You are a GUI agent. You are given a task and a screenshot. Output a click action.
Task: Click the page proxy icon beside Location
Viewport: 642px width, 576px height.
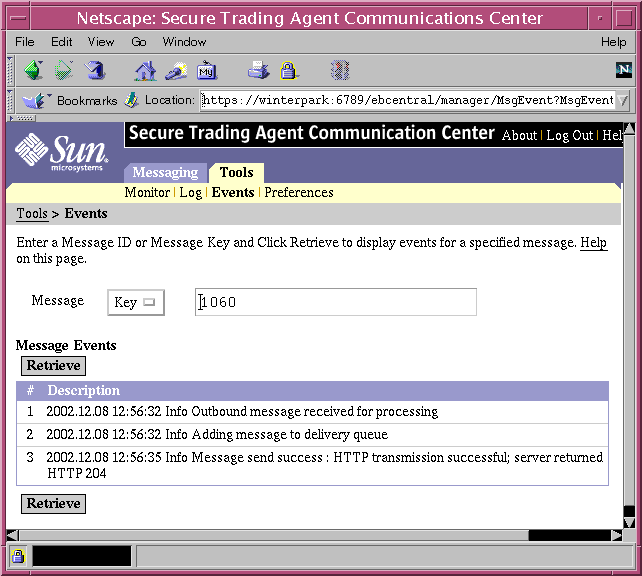tap(132, 100)
